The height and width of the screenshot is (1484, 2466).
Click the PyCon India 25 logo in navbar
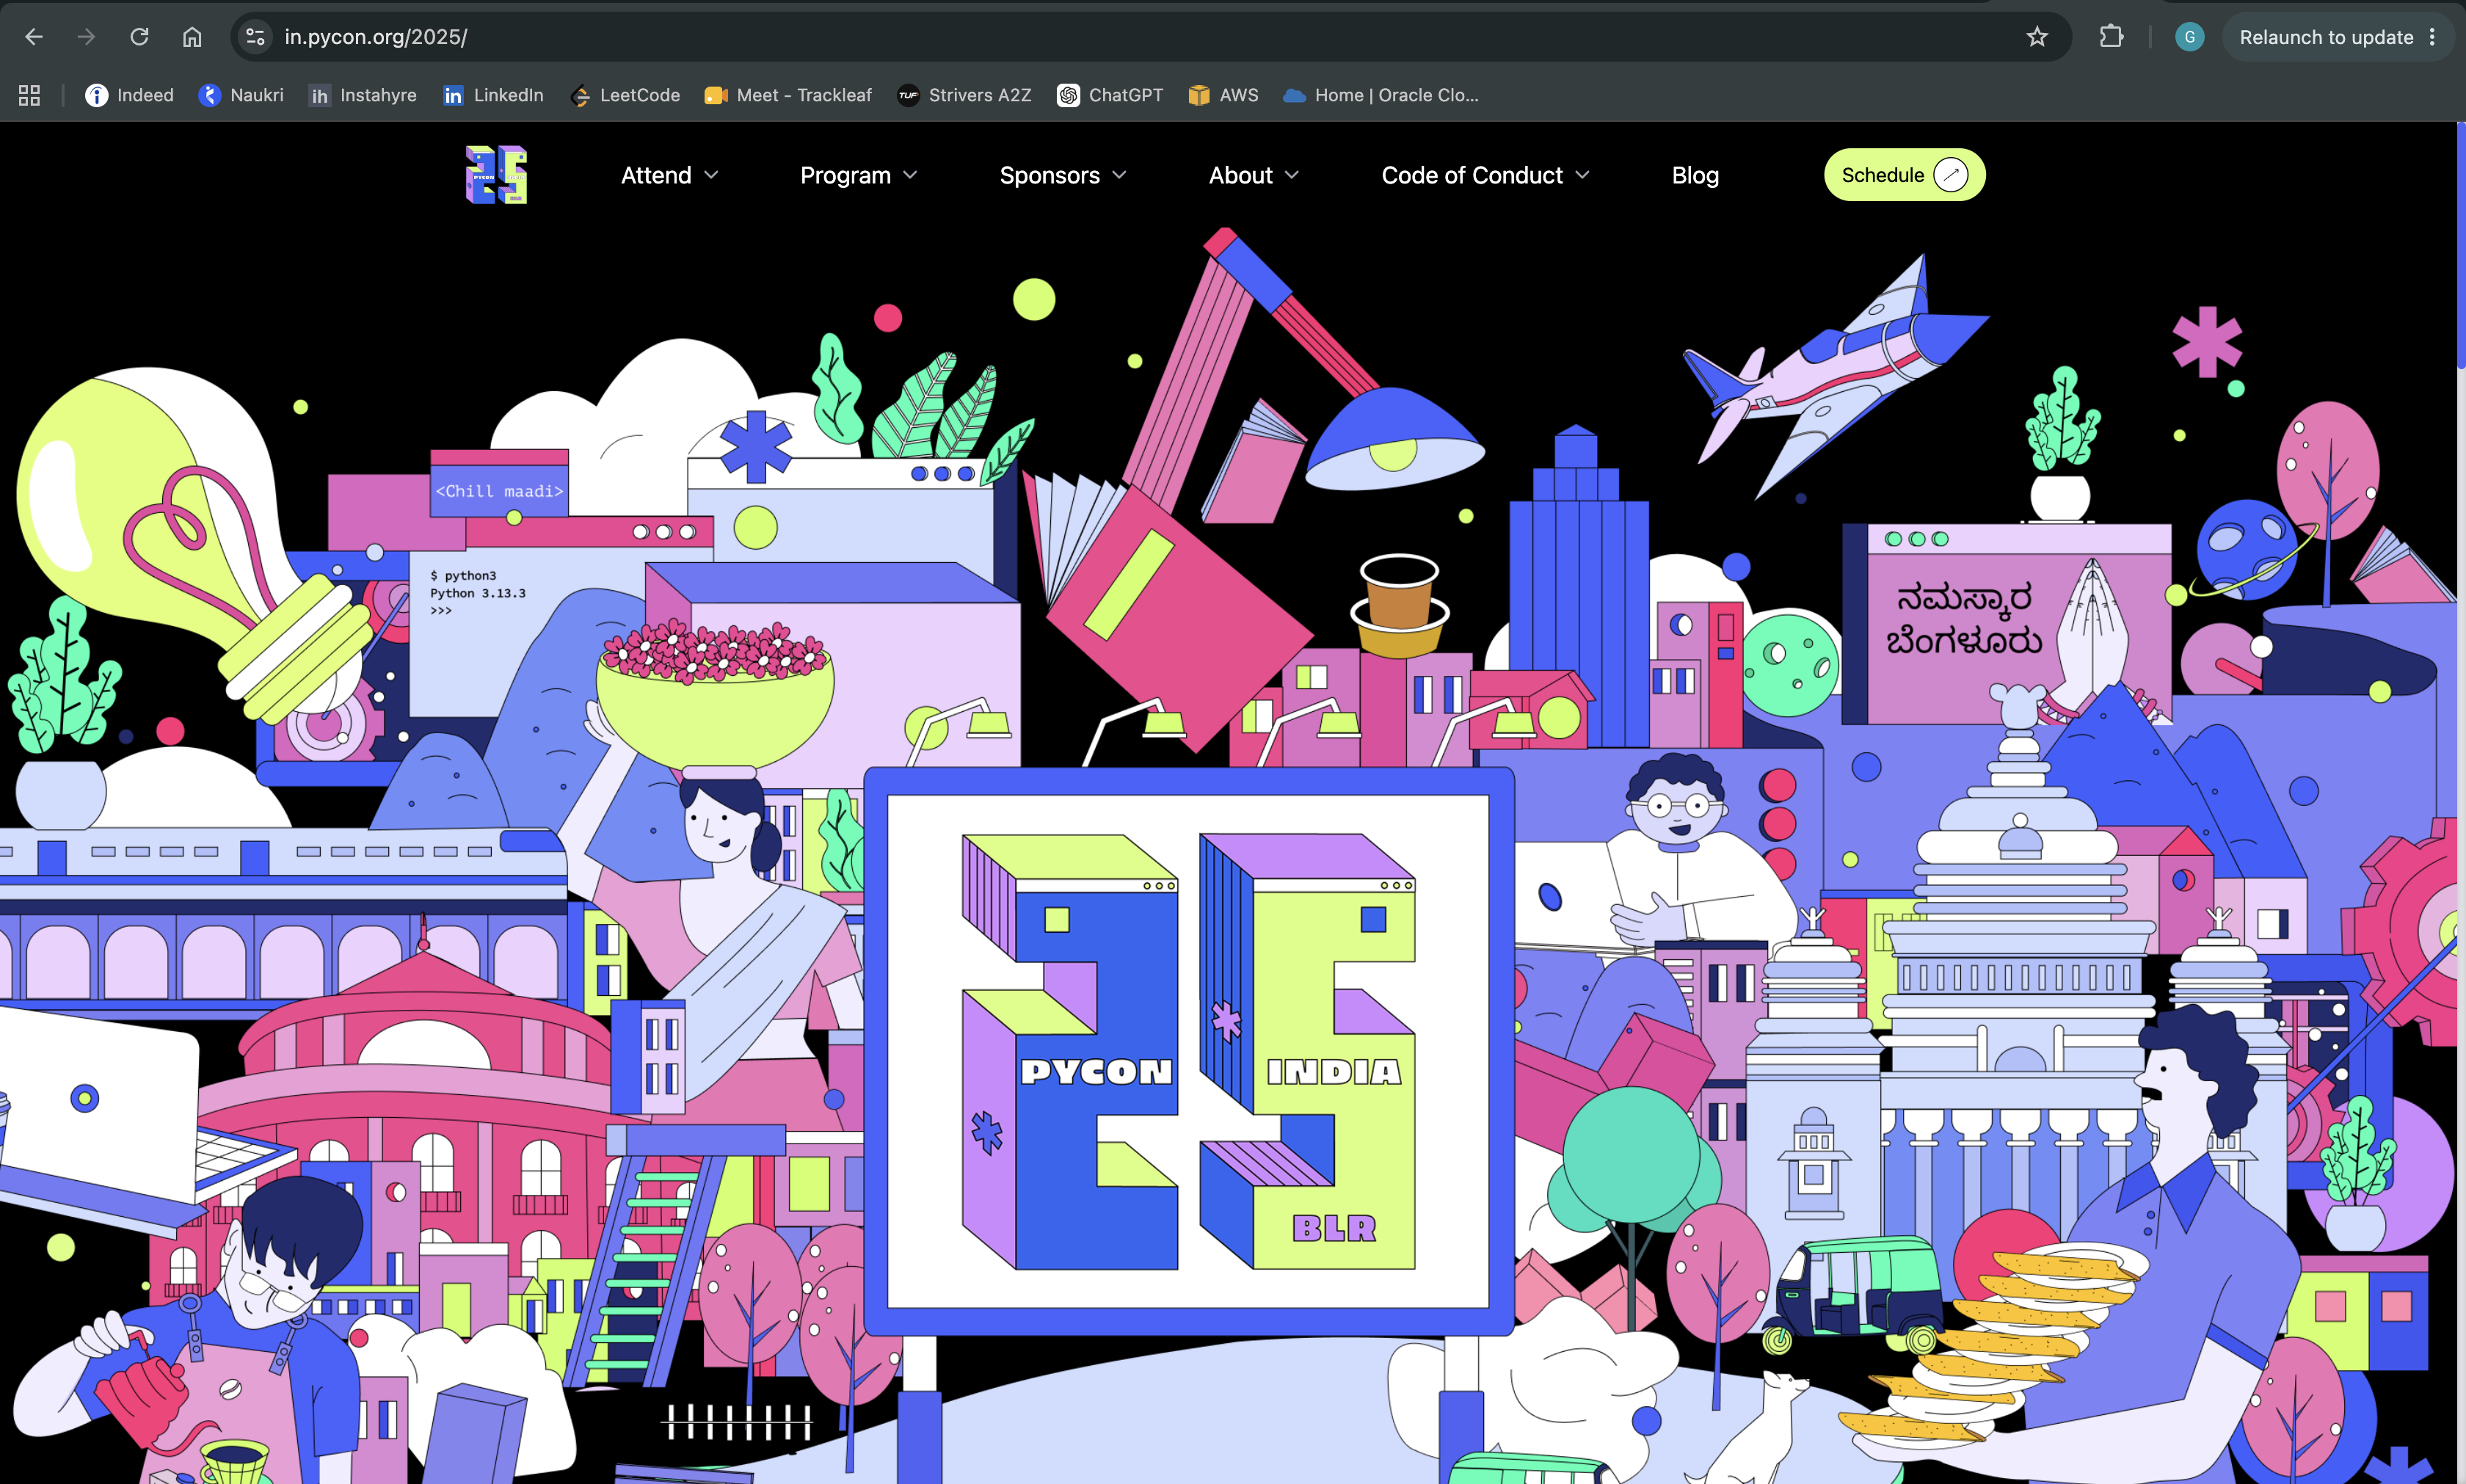[x=496, y=175]
